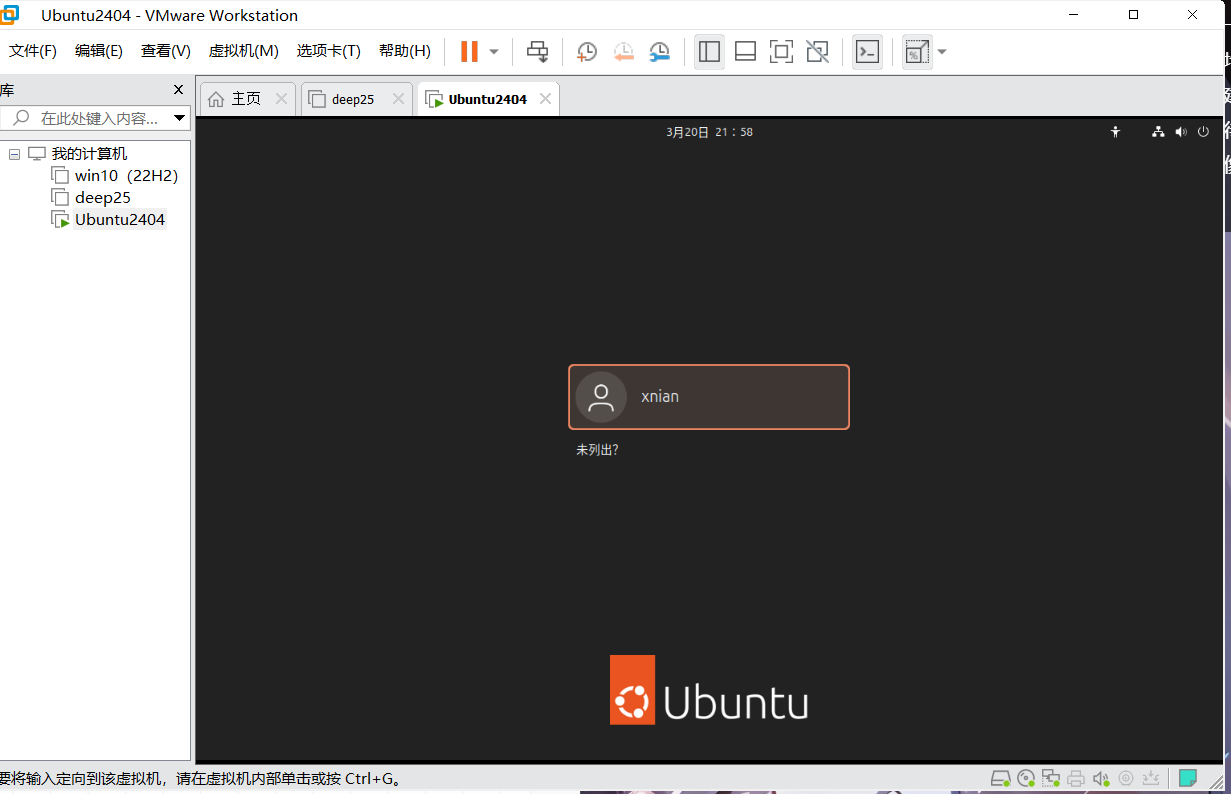Choose the xnian user account
This screenshot has width=1231, height=794.
709,397
